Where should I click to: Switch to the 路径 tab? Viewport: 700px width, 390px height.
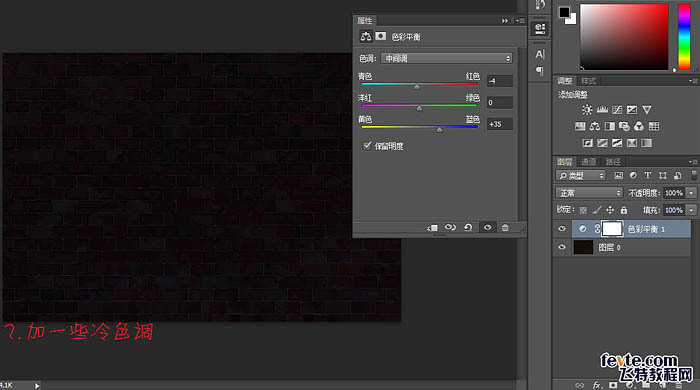click(613, 162)
